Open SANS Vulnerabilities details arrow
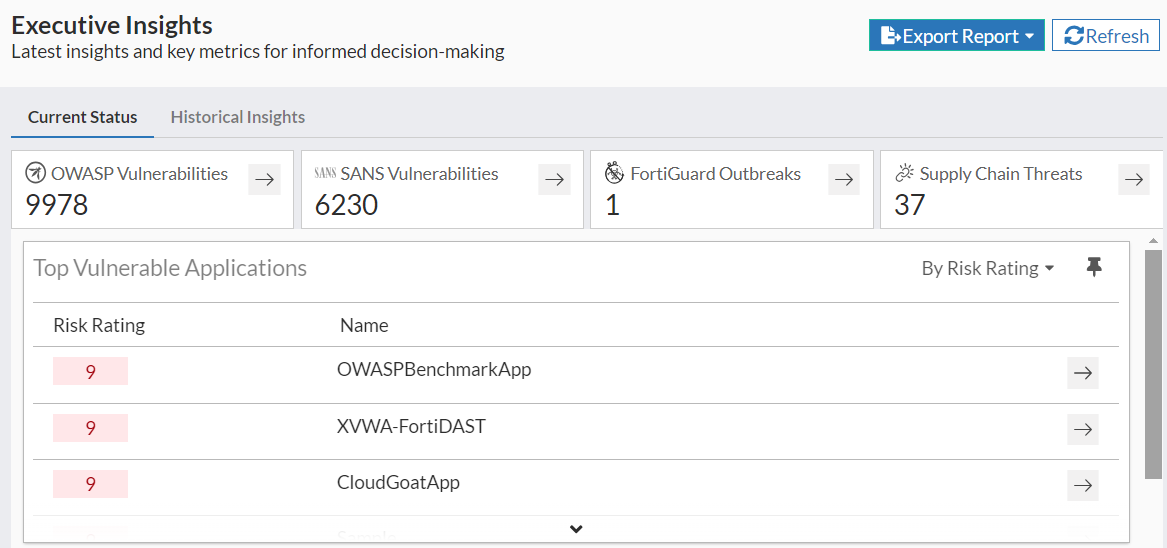The height and width of the screenshot is (548, 1167). pos(554,180)
